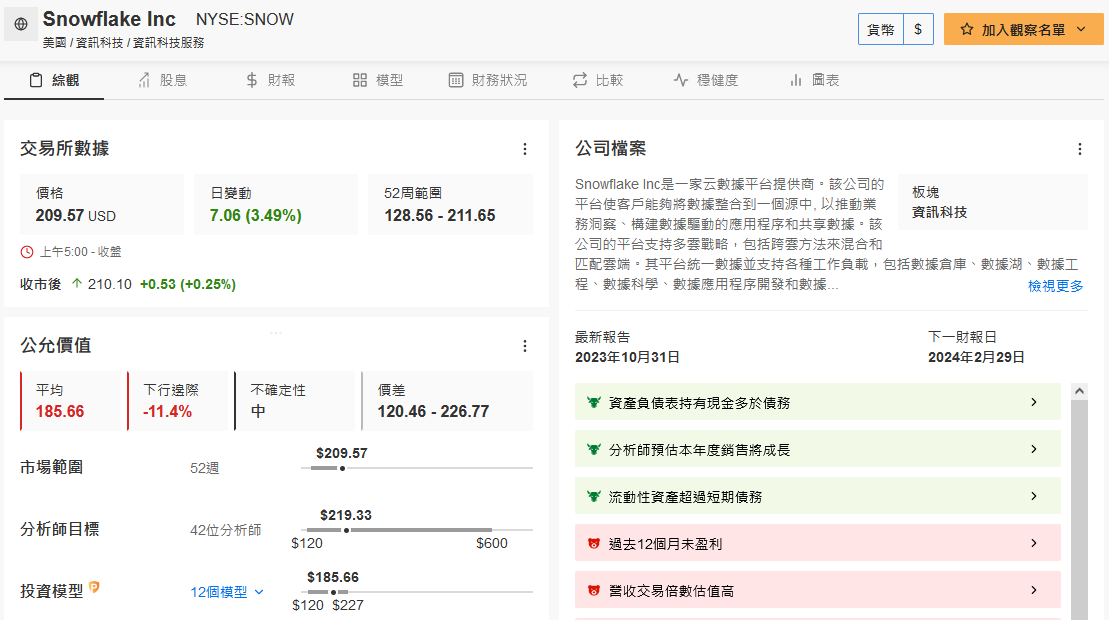Click the clock icon beside 上午5:00 - 收盤
This screenshot has width=1109, height=620.
tap(27, 252)
